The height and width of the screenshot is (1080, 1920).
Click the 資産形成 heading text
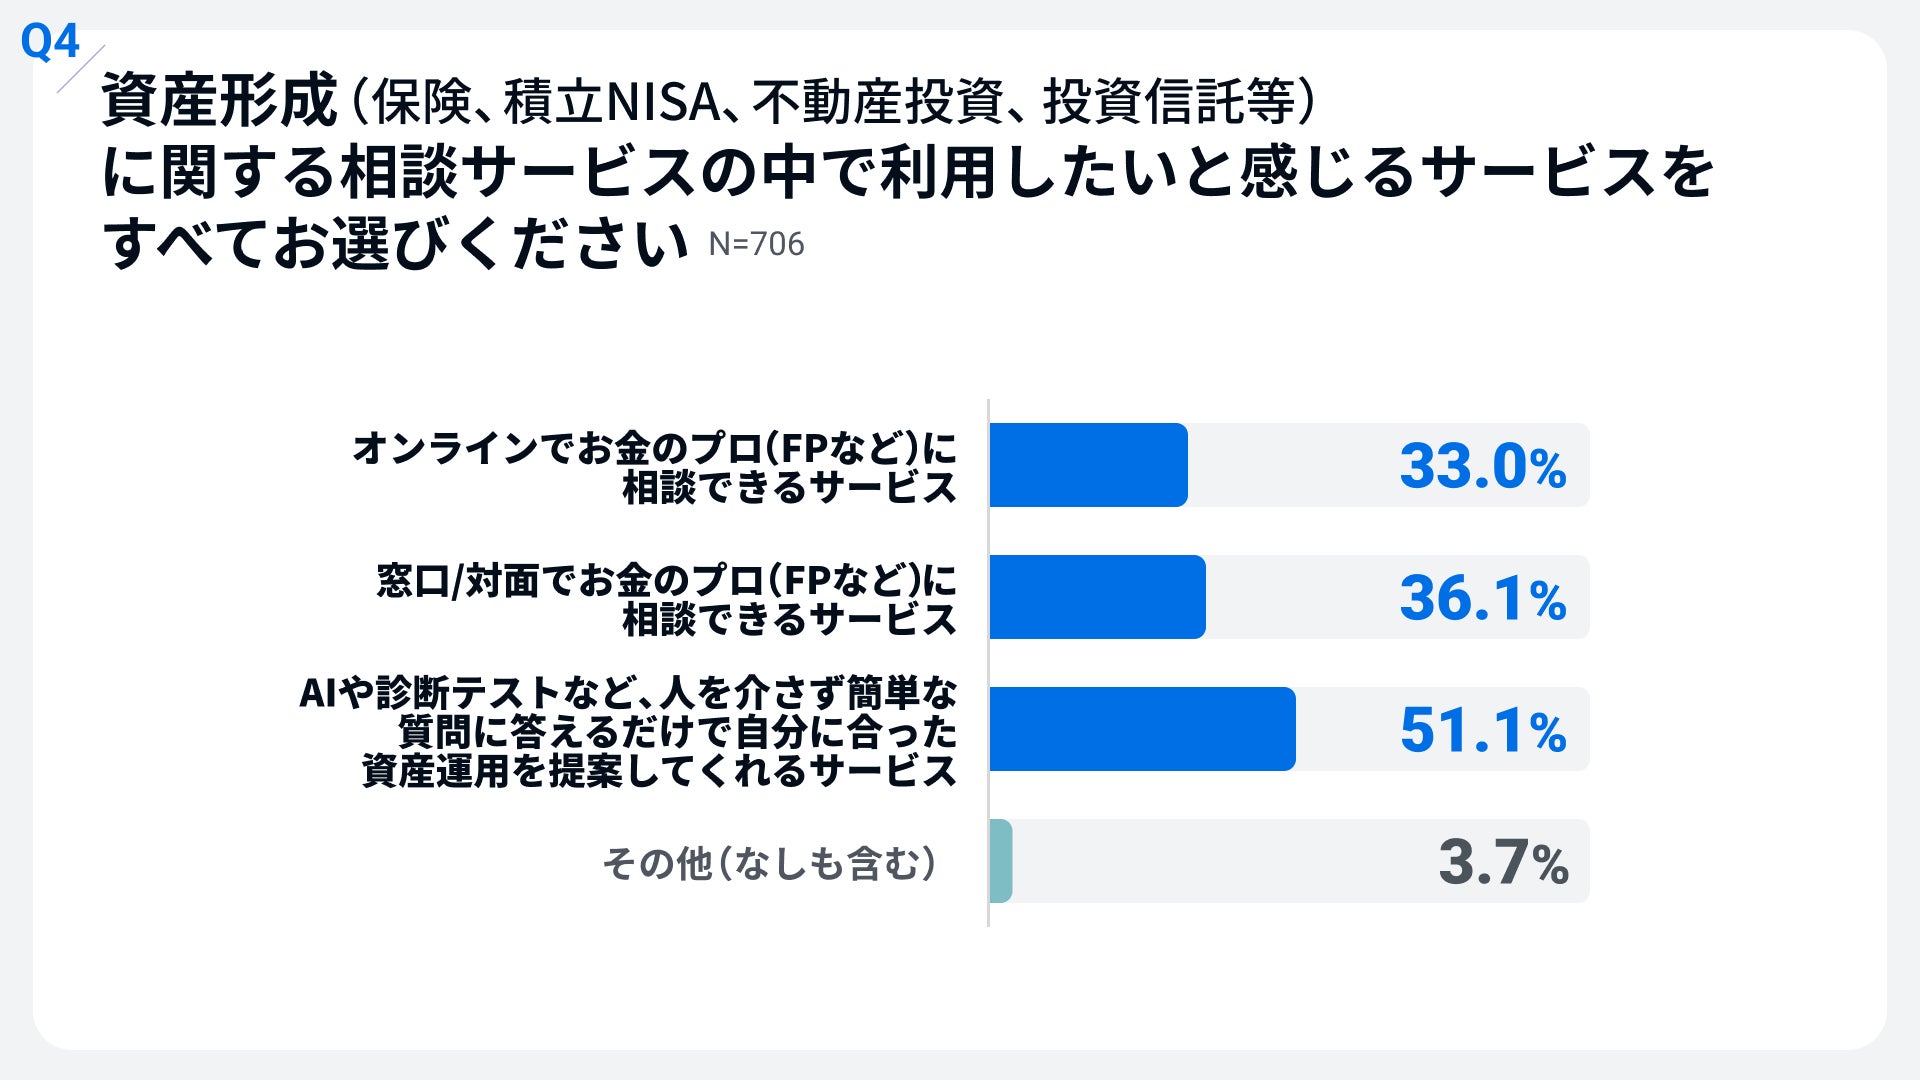click(219, 101)
